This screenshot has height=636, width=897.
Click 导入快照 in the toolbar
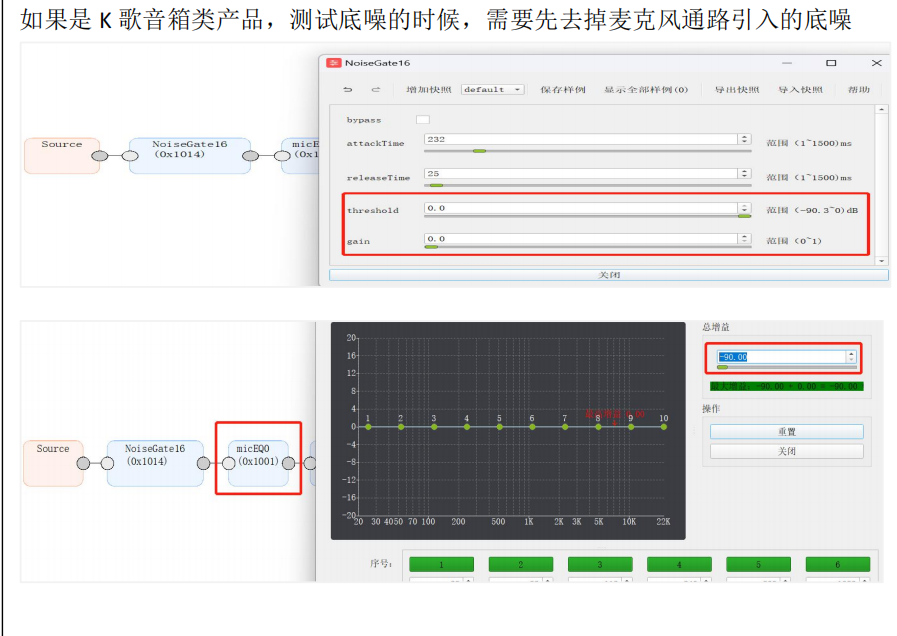coord(800,89)
